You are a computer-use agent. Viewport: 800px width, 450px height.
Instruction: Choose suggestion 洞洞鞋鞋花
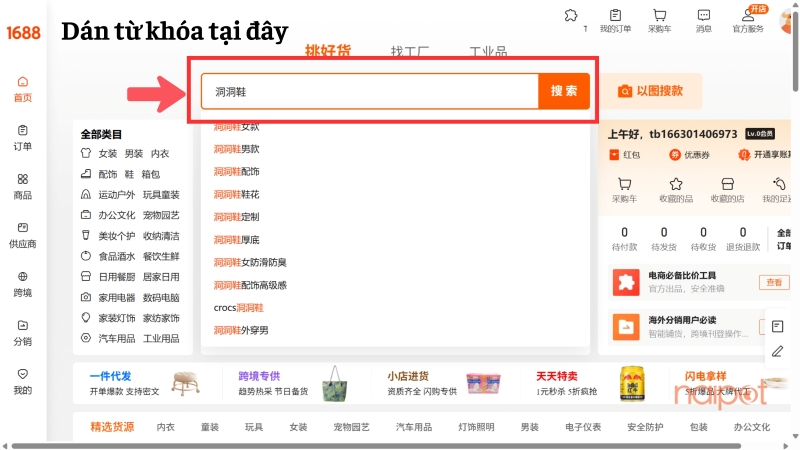coord(236,194)
